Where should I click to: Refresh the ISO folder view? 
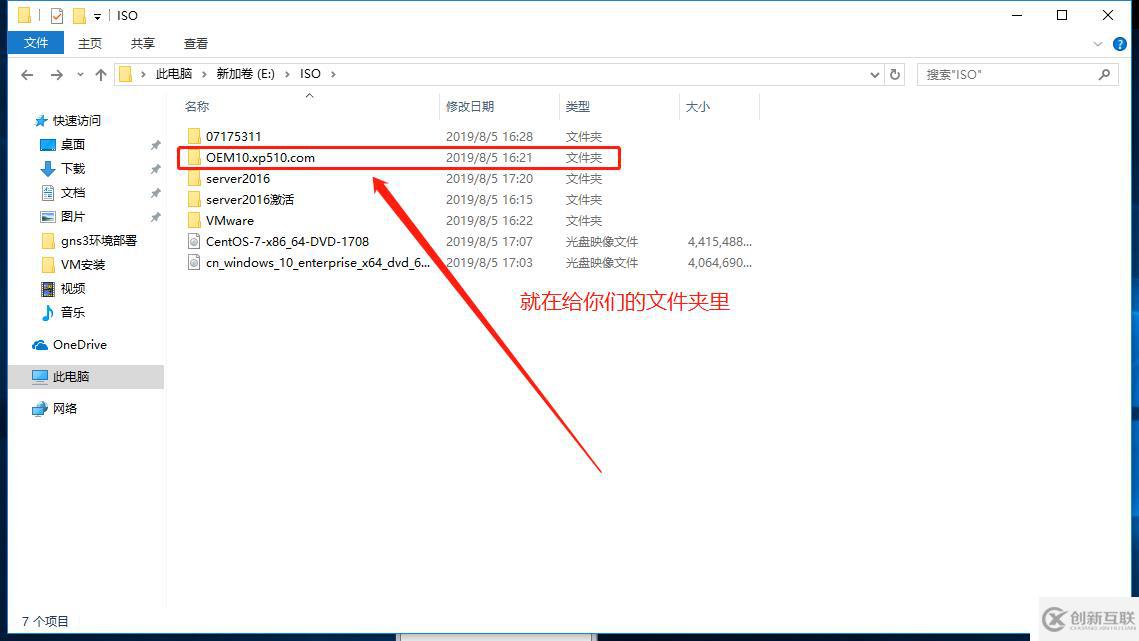pyautogui.click(x=895, y=74)
